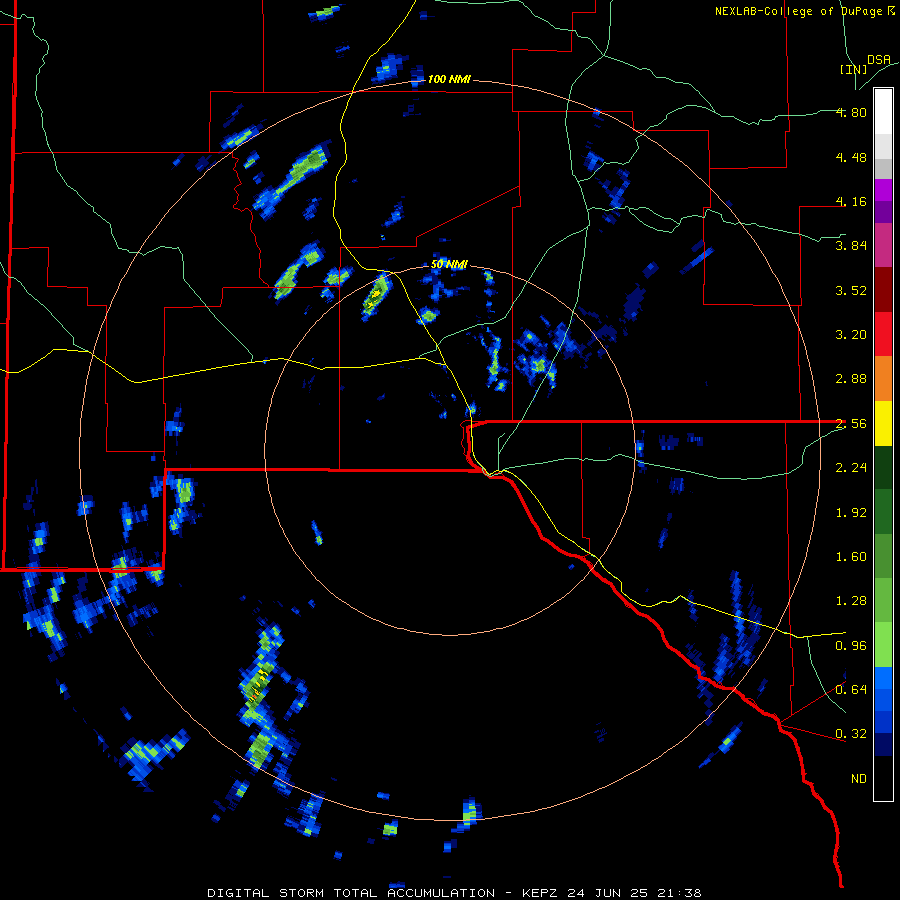The image size is (900, 900).
Task: Click the 3.52 legend value
Action: (851, 290)
